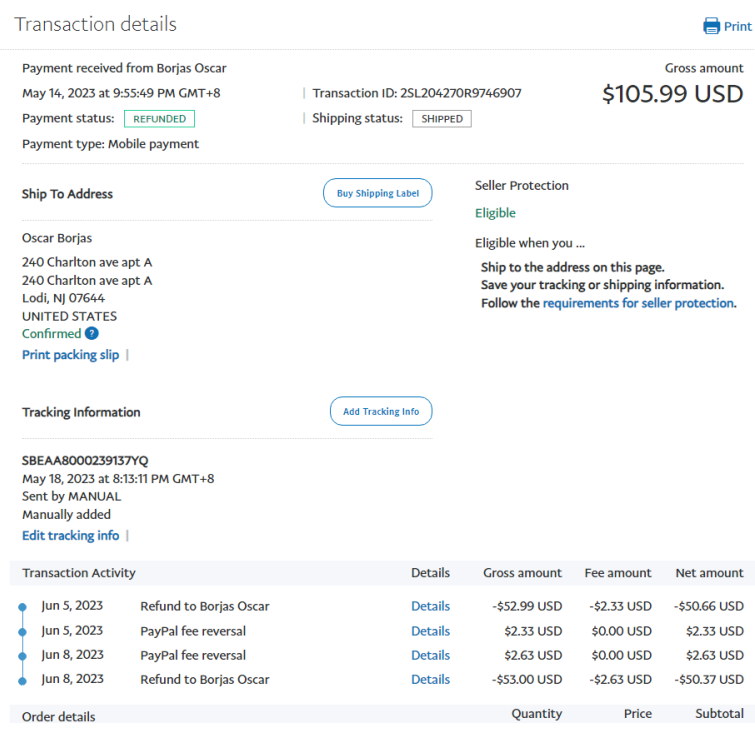
Task: Open the Print packing slip link
Action: (x=70, y=355)
